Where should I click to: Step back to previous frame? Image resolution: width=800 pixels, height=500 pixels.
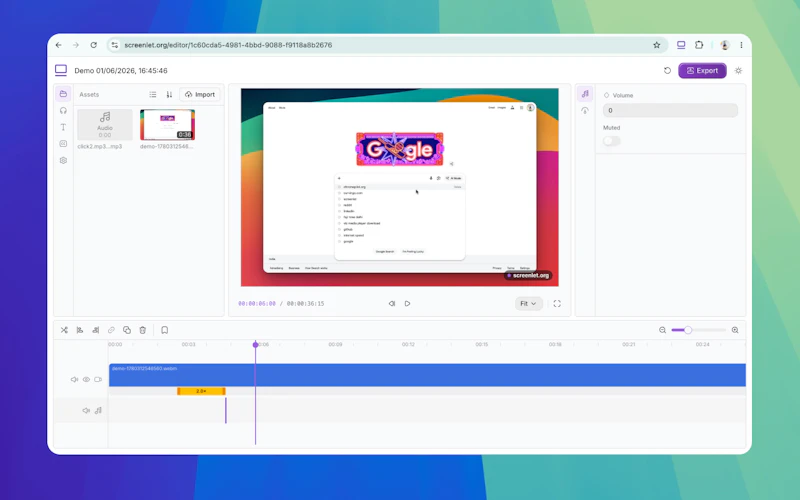click(x=392, y=304)
